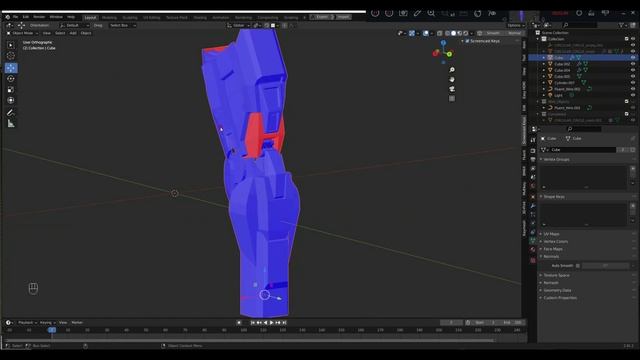This screenshot has height=360, width=640.
Task: Open the Texture properties tab
Action: tap(533, 260)
